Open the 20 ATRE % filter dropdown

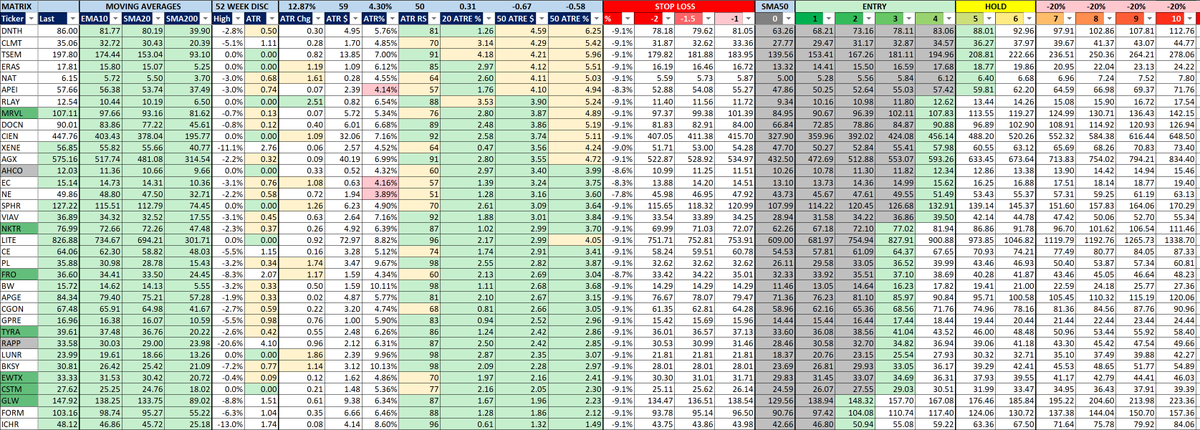(x=488, y=19)
